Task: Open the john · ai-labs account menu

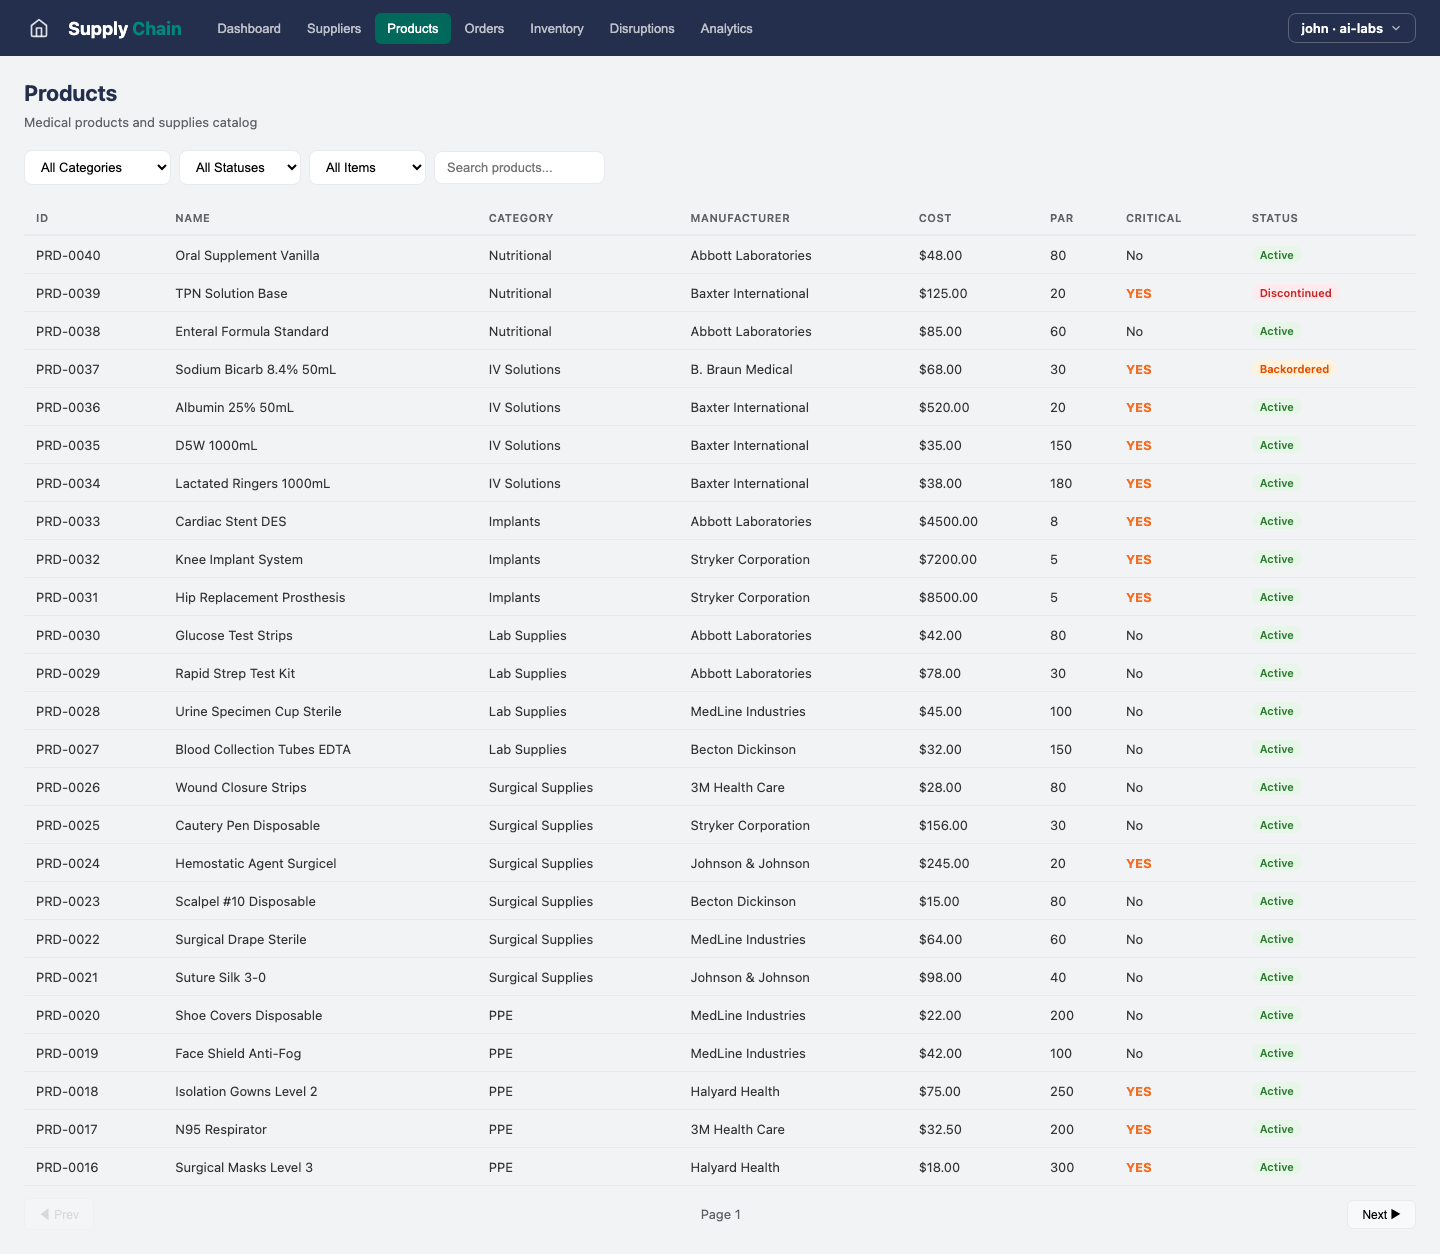Action: pyautogui.click(x=1351, y=28)
